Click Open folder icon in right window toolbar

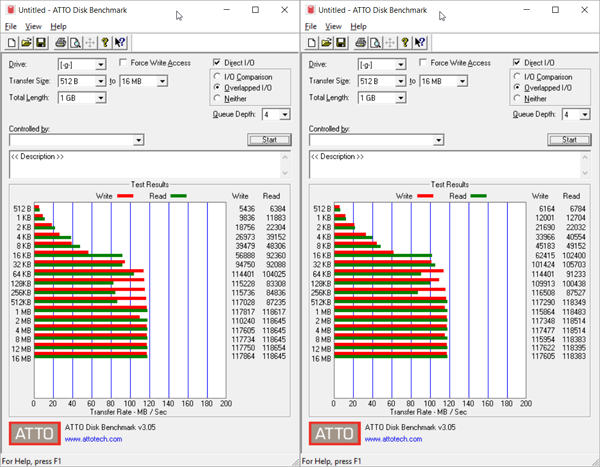pyautogui.click(x=326, y=42)
